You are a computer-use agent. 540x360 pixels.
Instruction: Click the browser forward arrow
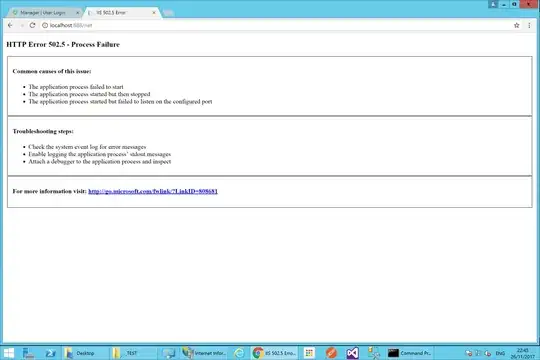22,25
